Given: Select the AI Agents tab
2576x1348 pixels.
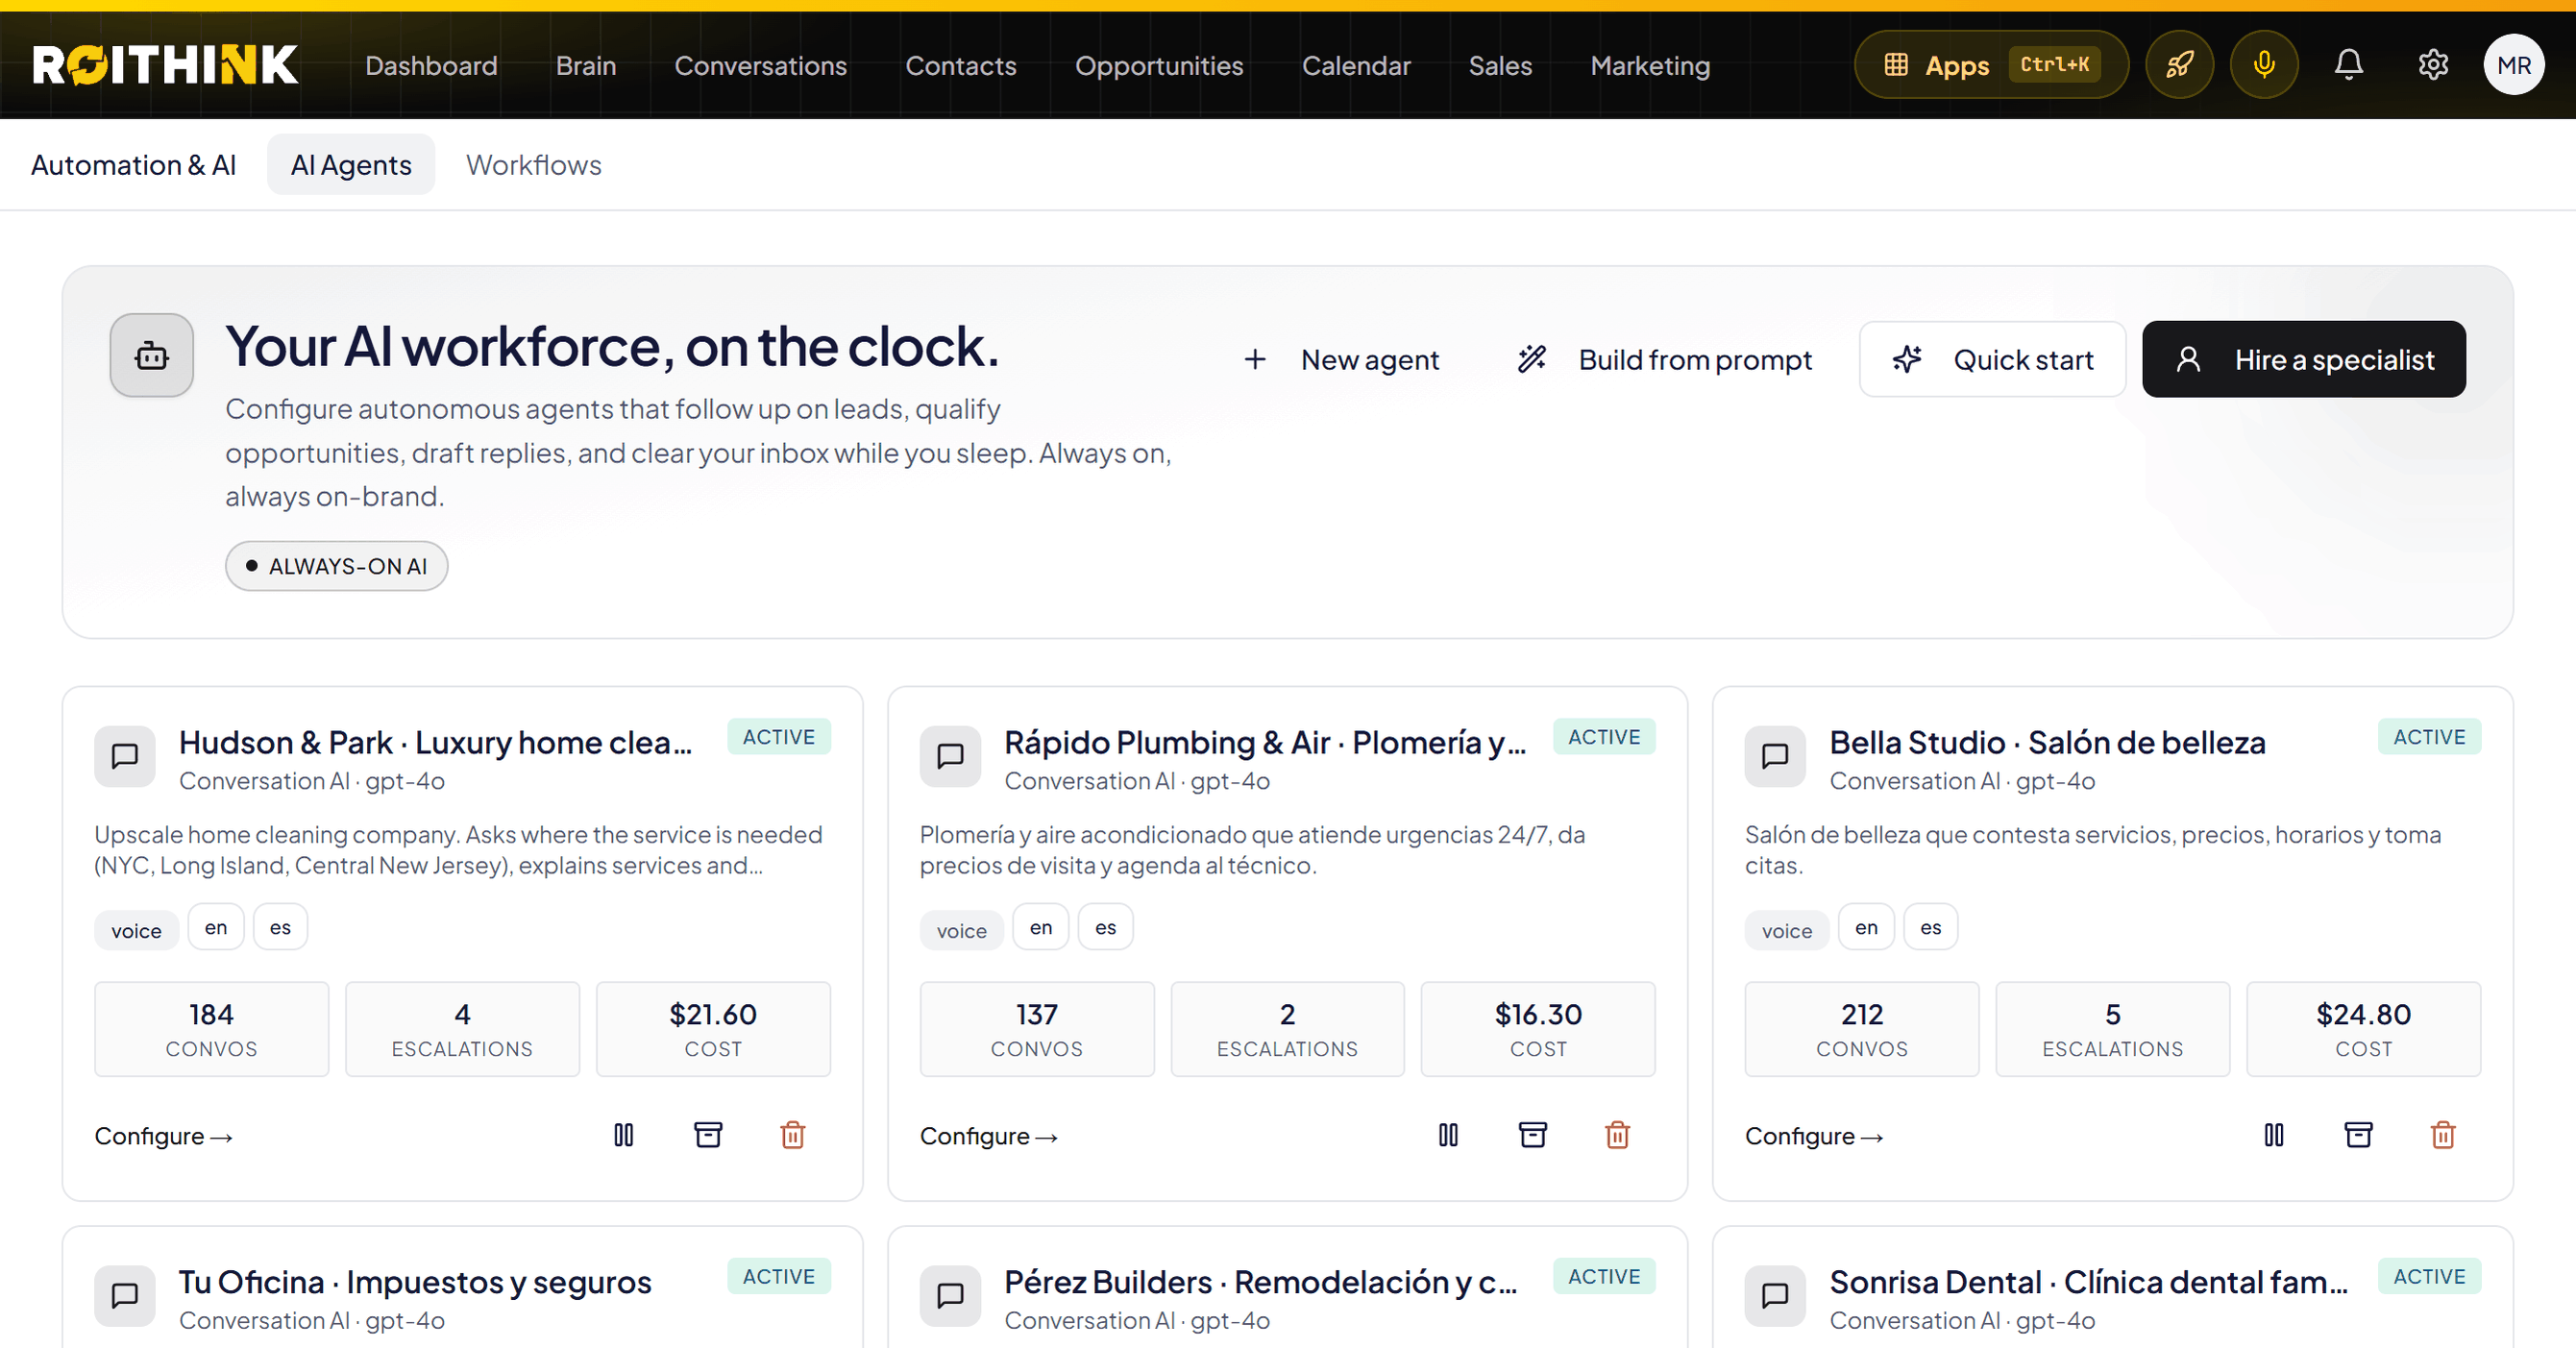Looking at the screenshot, I should (351, 165).
